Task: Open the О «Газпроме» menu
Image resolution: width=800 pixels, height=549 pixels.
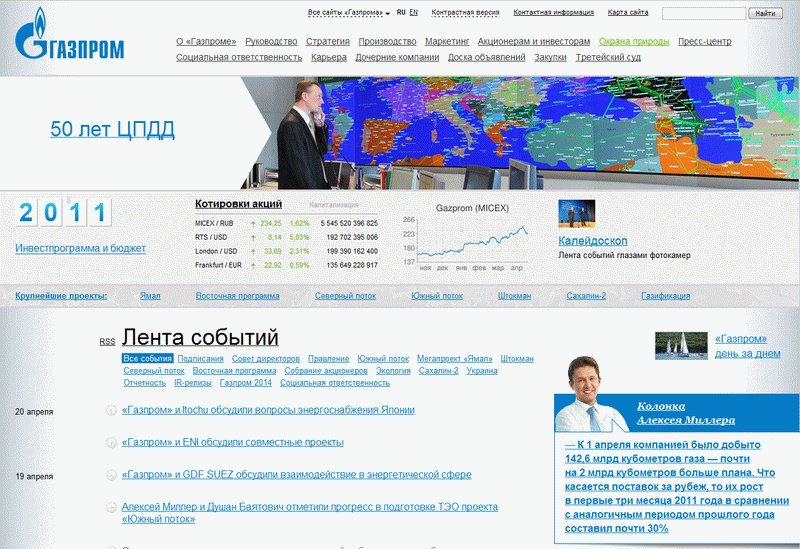Action: (x=206, y=41)
